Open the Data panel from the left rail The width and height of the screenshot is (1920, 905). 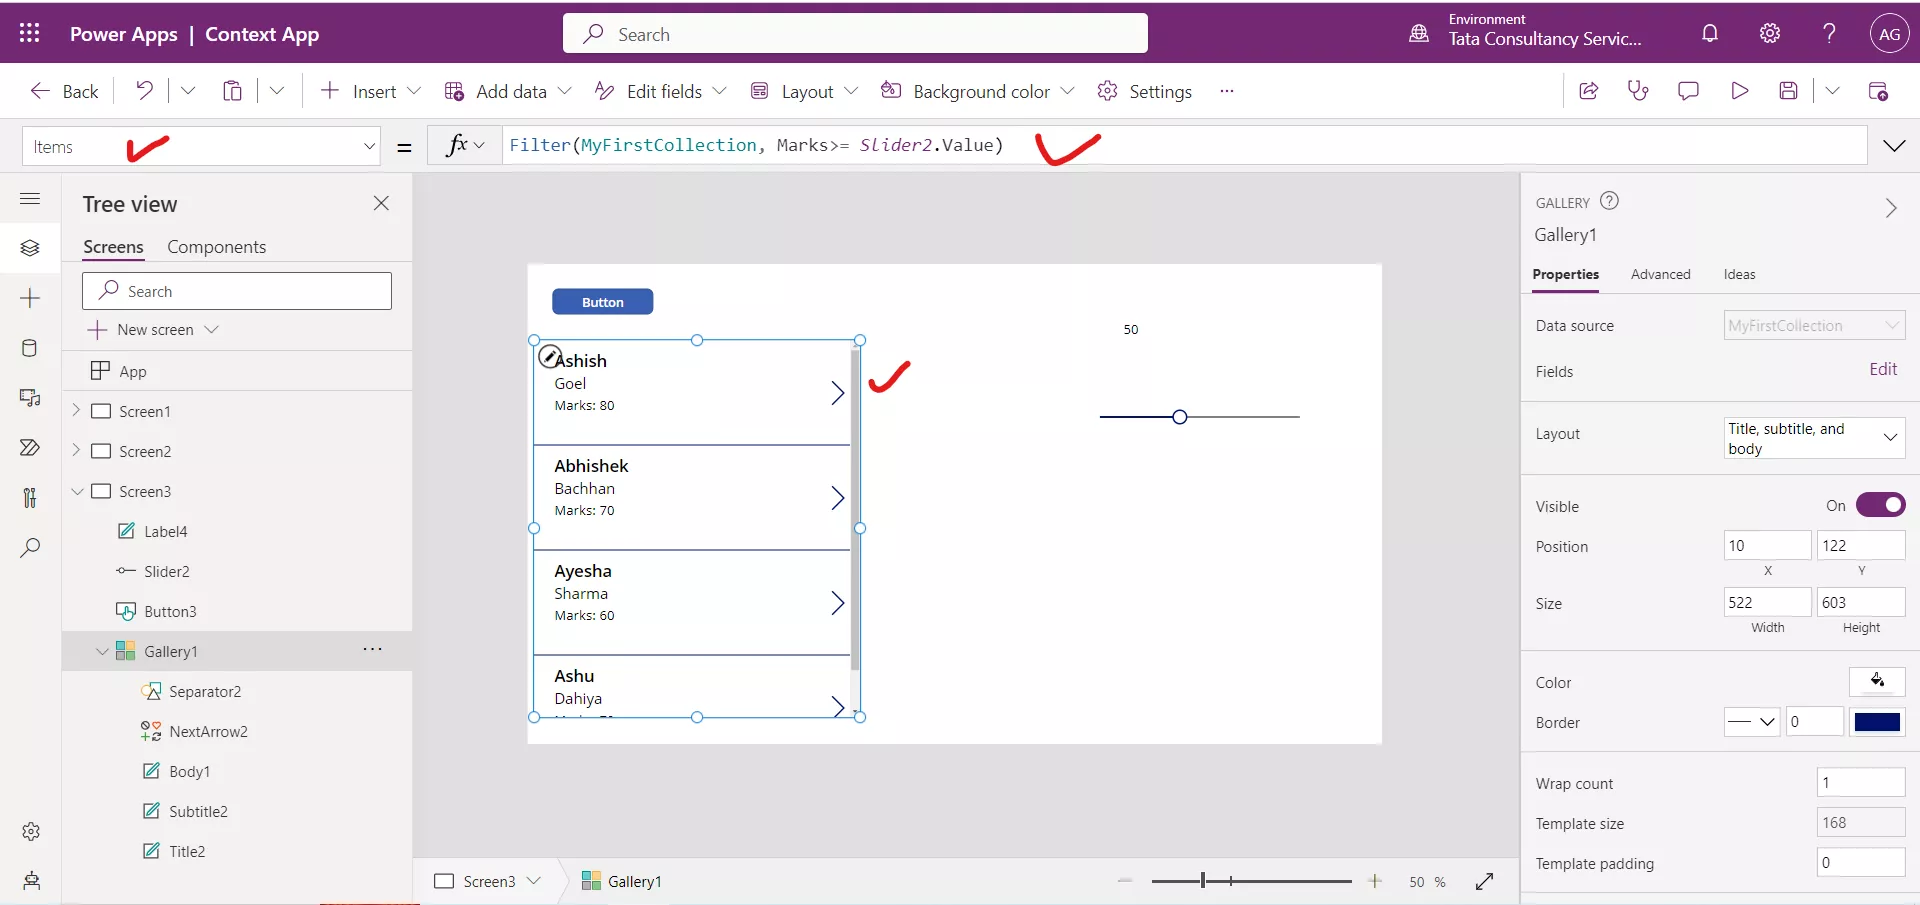point(30,349)
